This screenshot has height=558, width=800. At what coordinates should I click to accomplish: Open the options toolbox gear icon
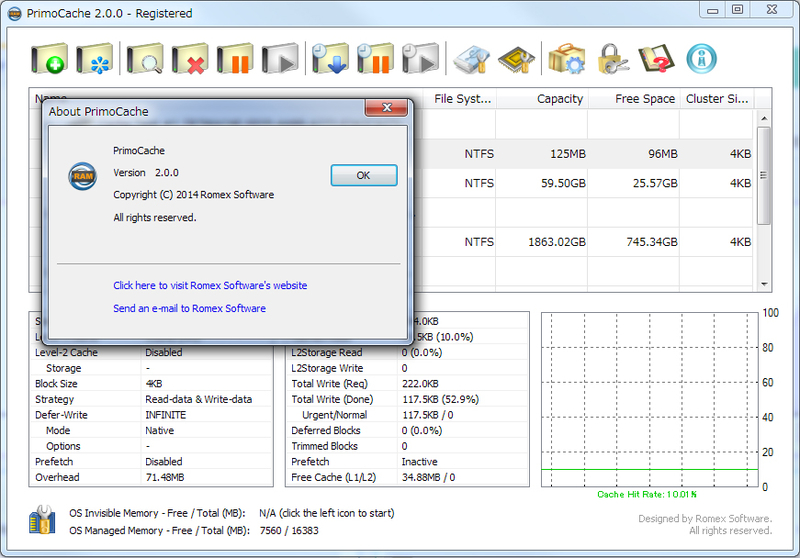566,59
